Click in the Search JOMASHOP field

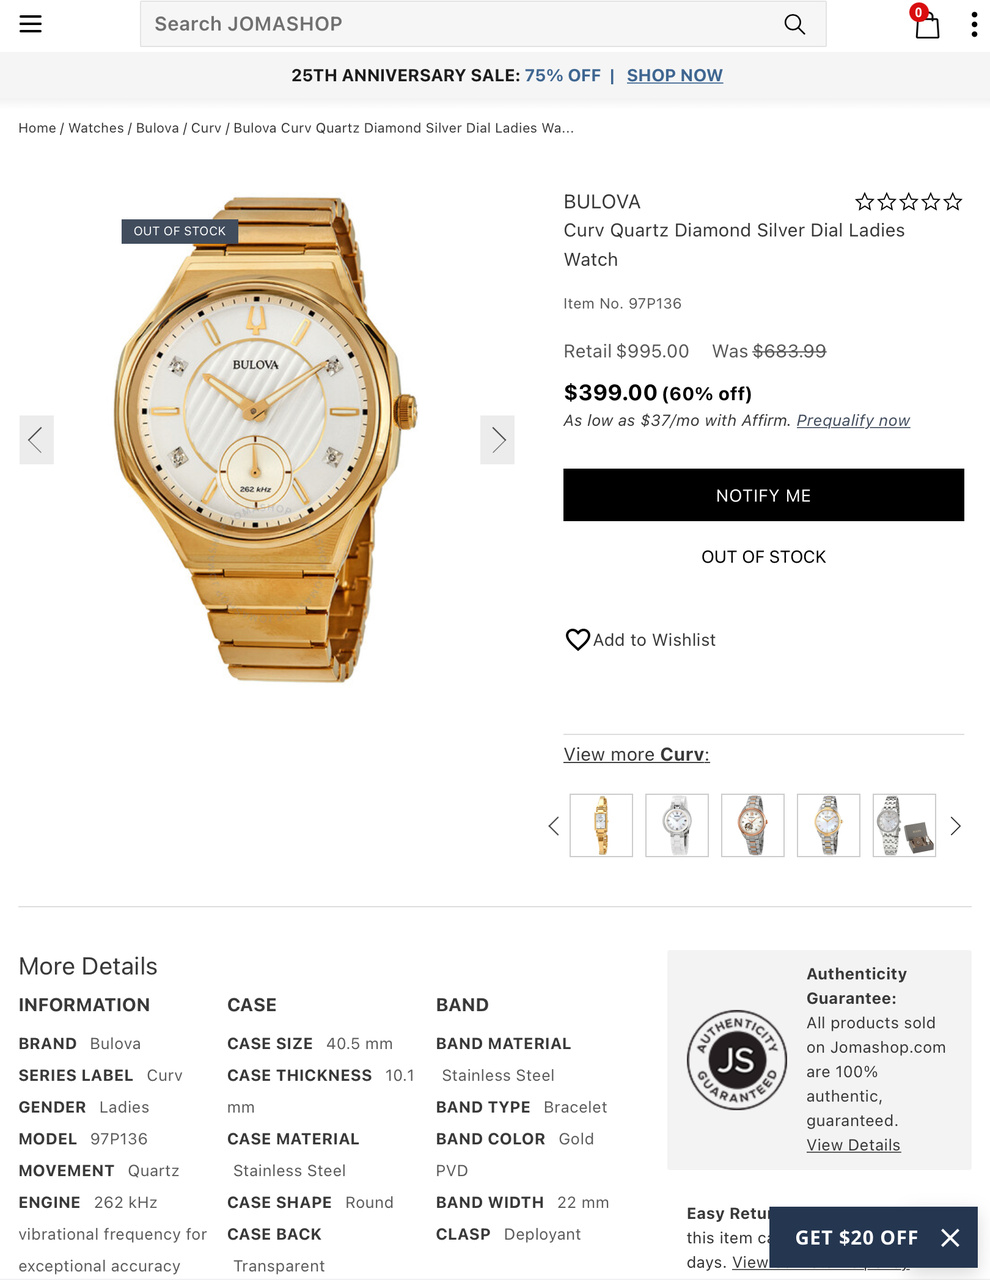click(x=460, y=24)
